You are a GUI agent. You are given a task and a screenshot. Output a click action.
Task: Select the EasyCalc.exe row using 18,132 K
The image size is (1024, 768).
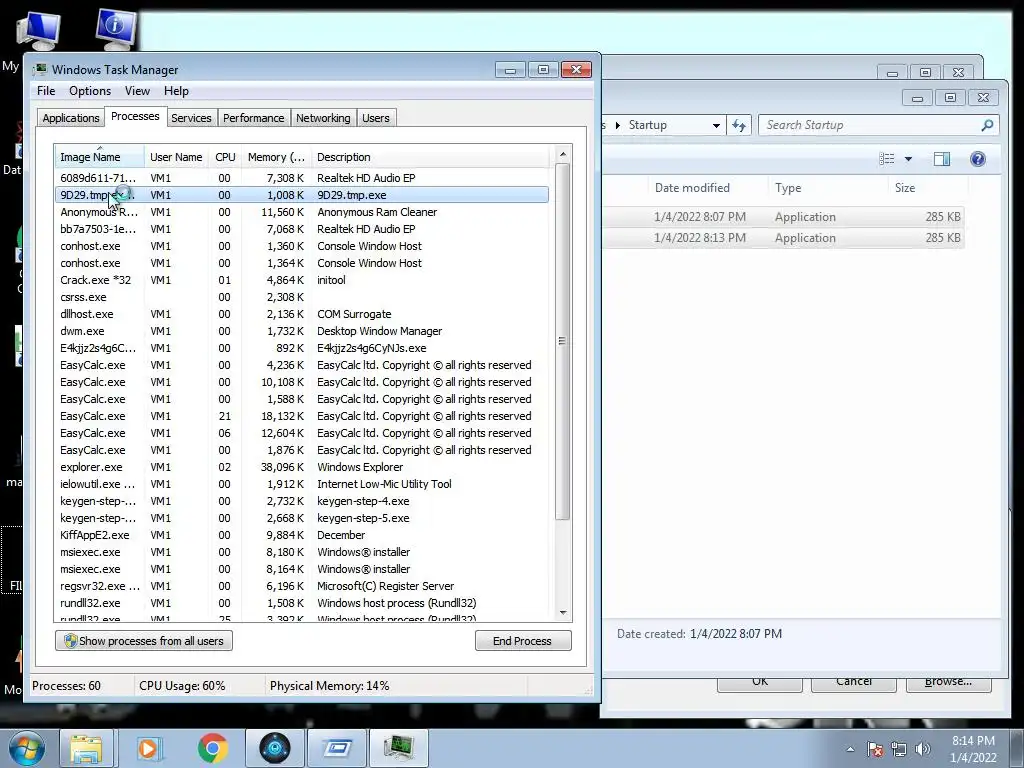point(301,416)
